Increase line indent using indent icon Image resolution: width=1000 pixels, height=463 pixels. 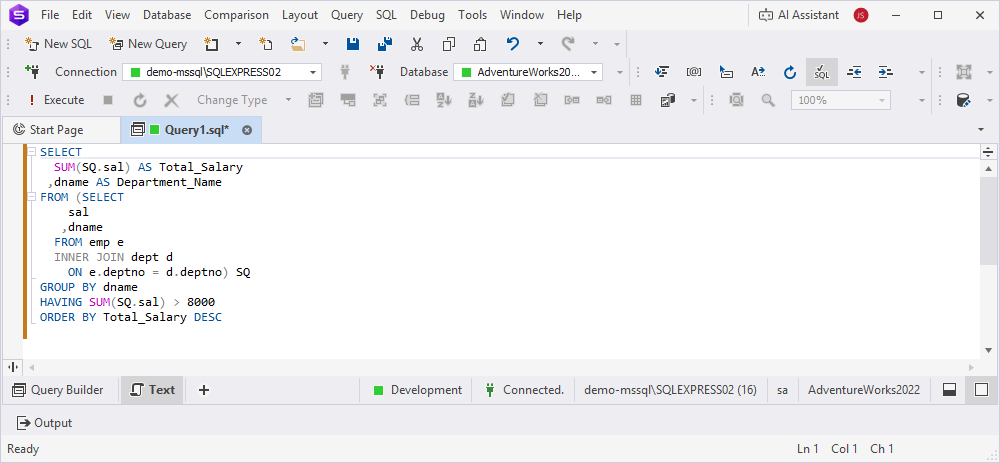pyautogui.click(x=885, y=72)
